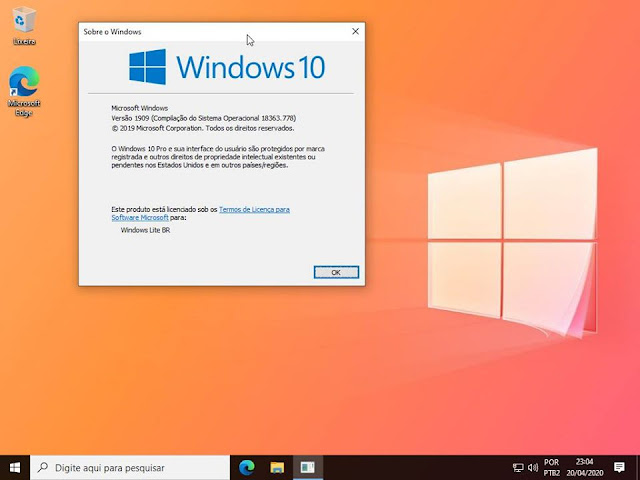Open the Action Center notifications icon
This screenshot has height=480, width=640.
pos(619,468)
